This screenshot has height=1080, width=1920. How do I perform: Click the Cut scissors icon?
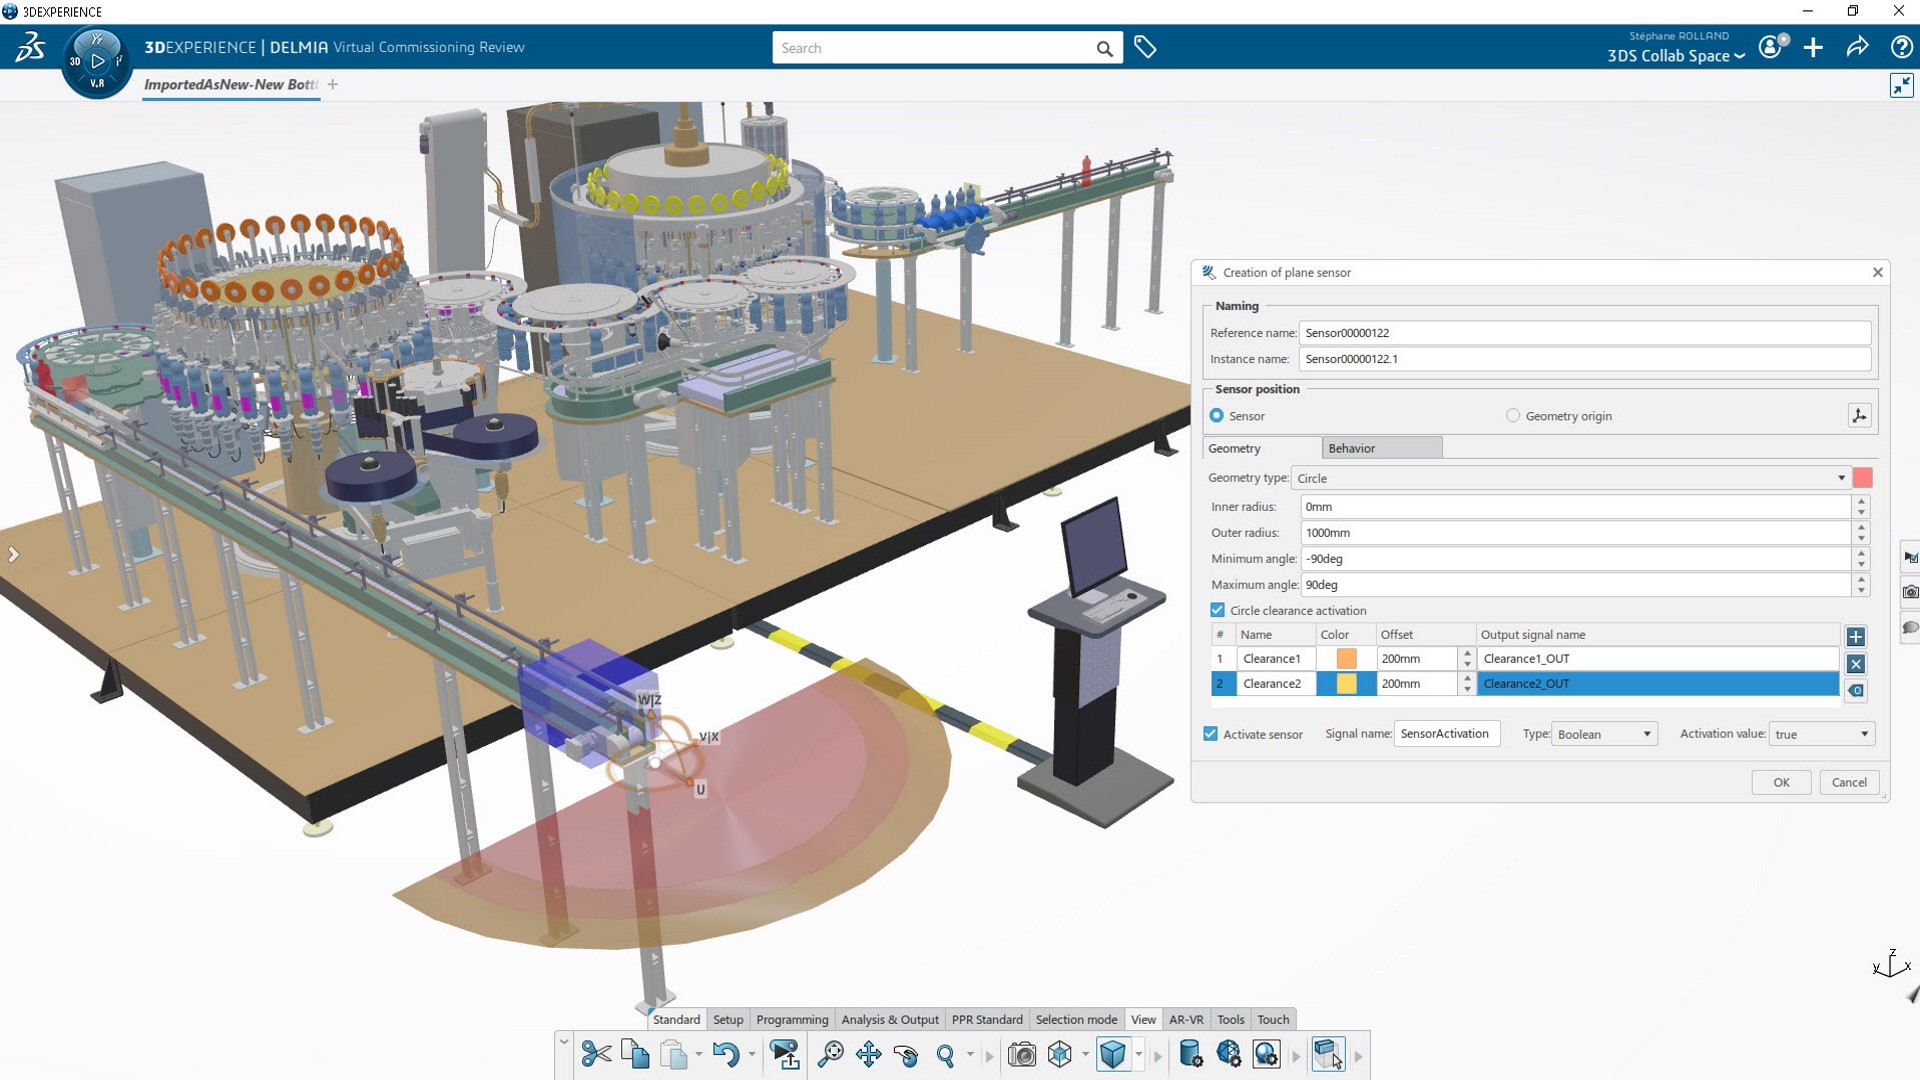[596, 1054]
